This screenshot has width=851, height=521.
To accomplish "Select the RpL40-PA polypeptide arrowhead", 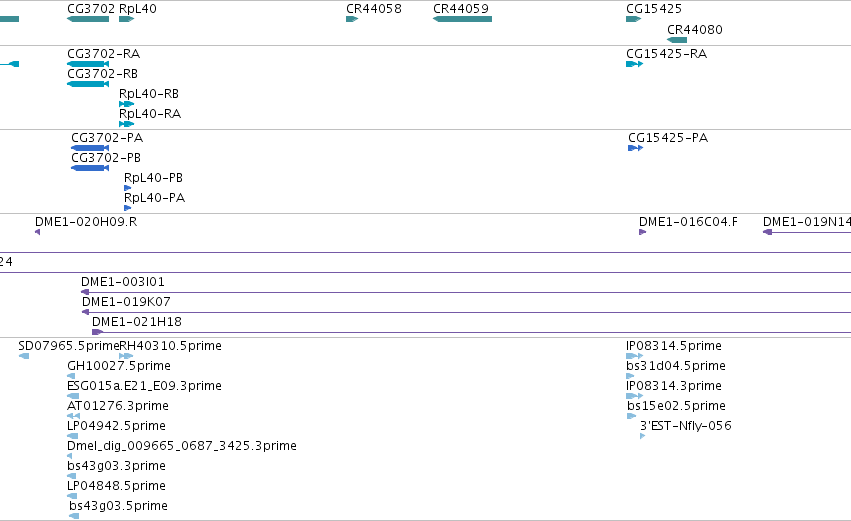I will (x=128, y=208).
